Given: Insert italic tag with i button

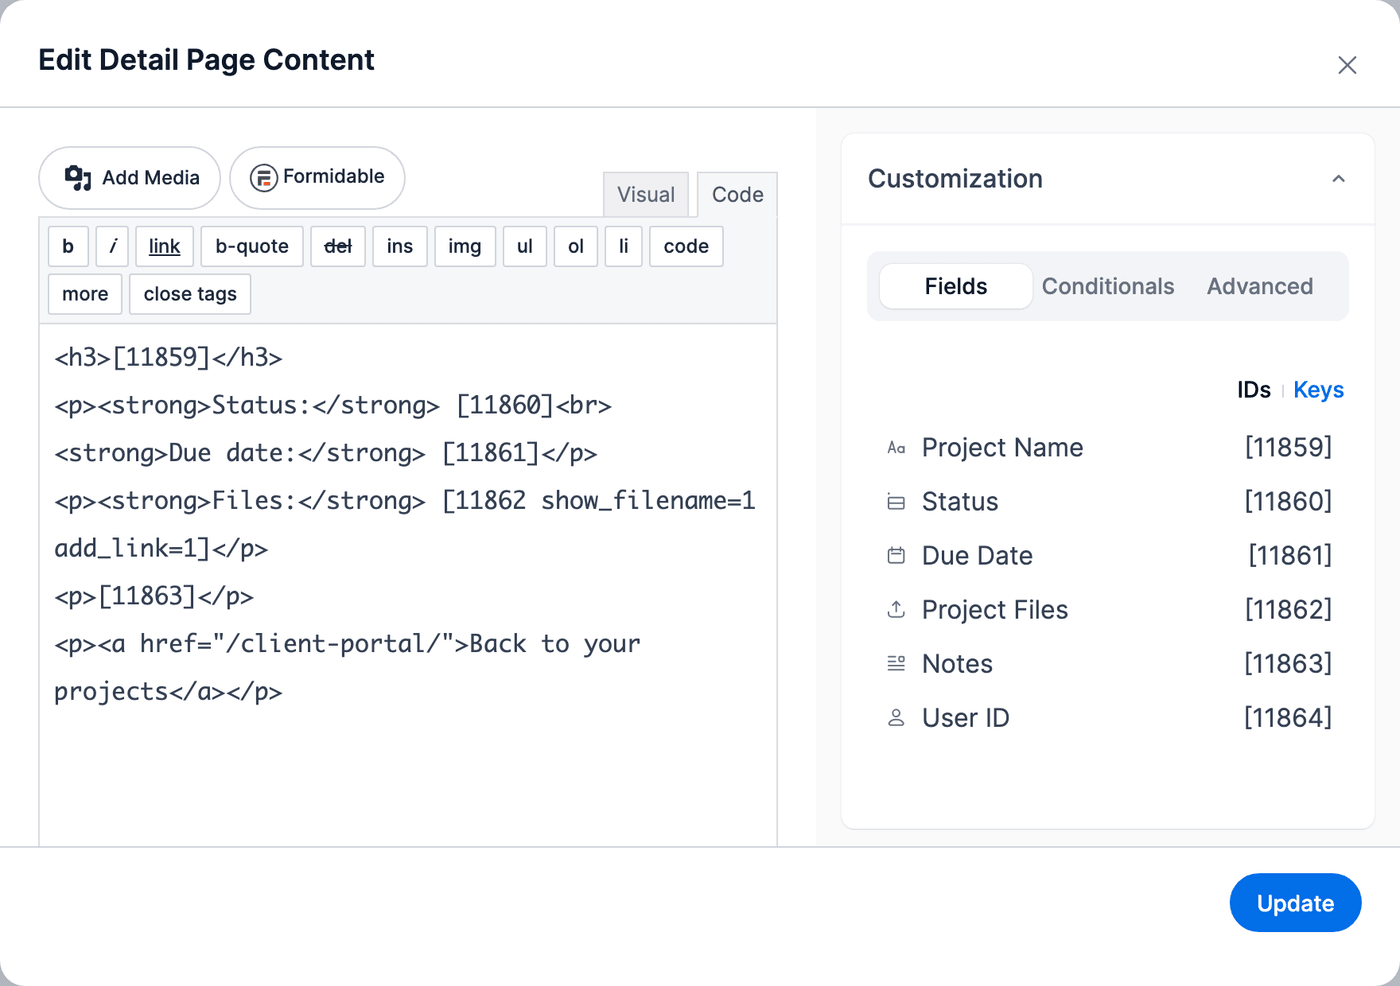Looking at the screenshot, I should click(x=112, y=246).
